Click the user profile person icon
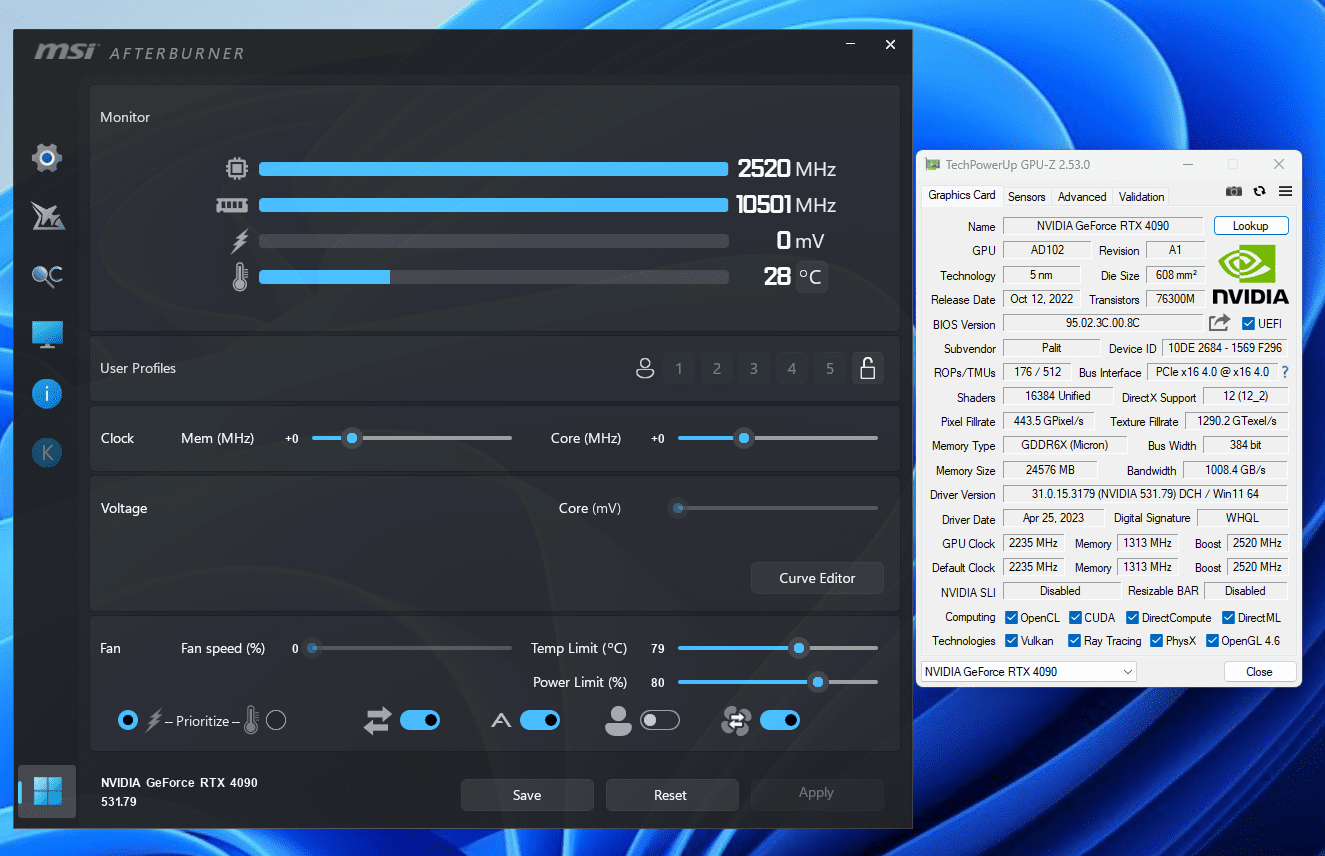 pyautogui.click(x=645, y=368)
